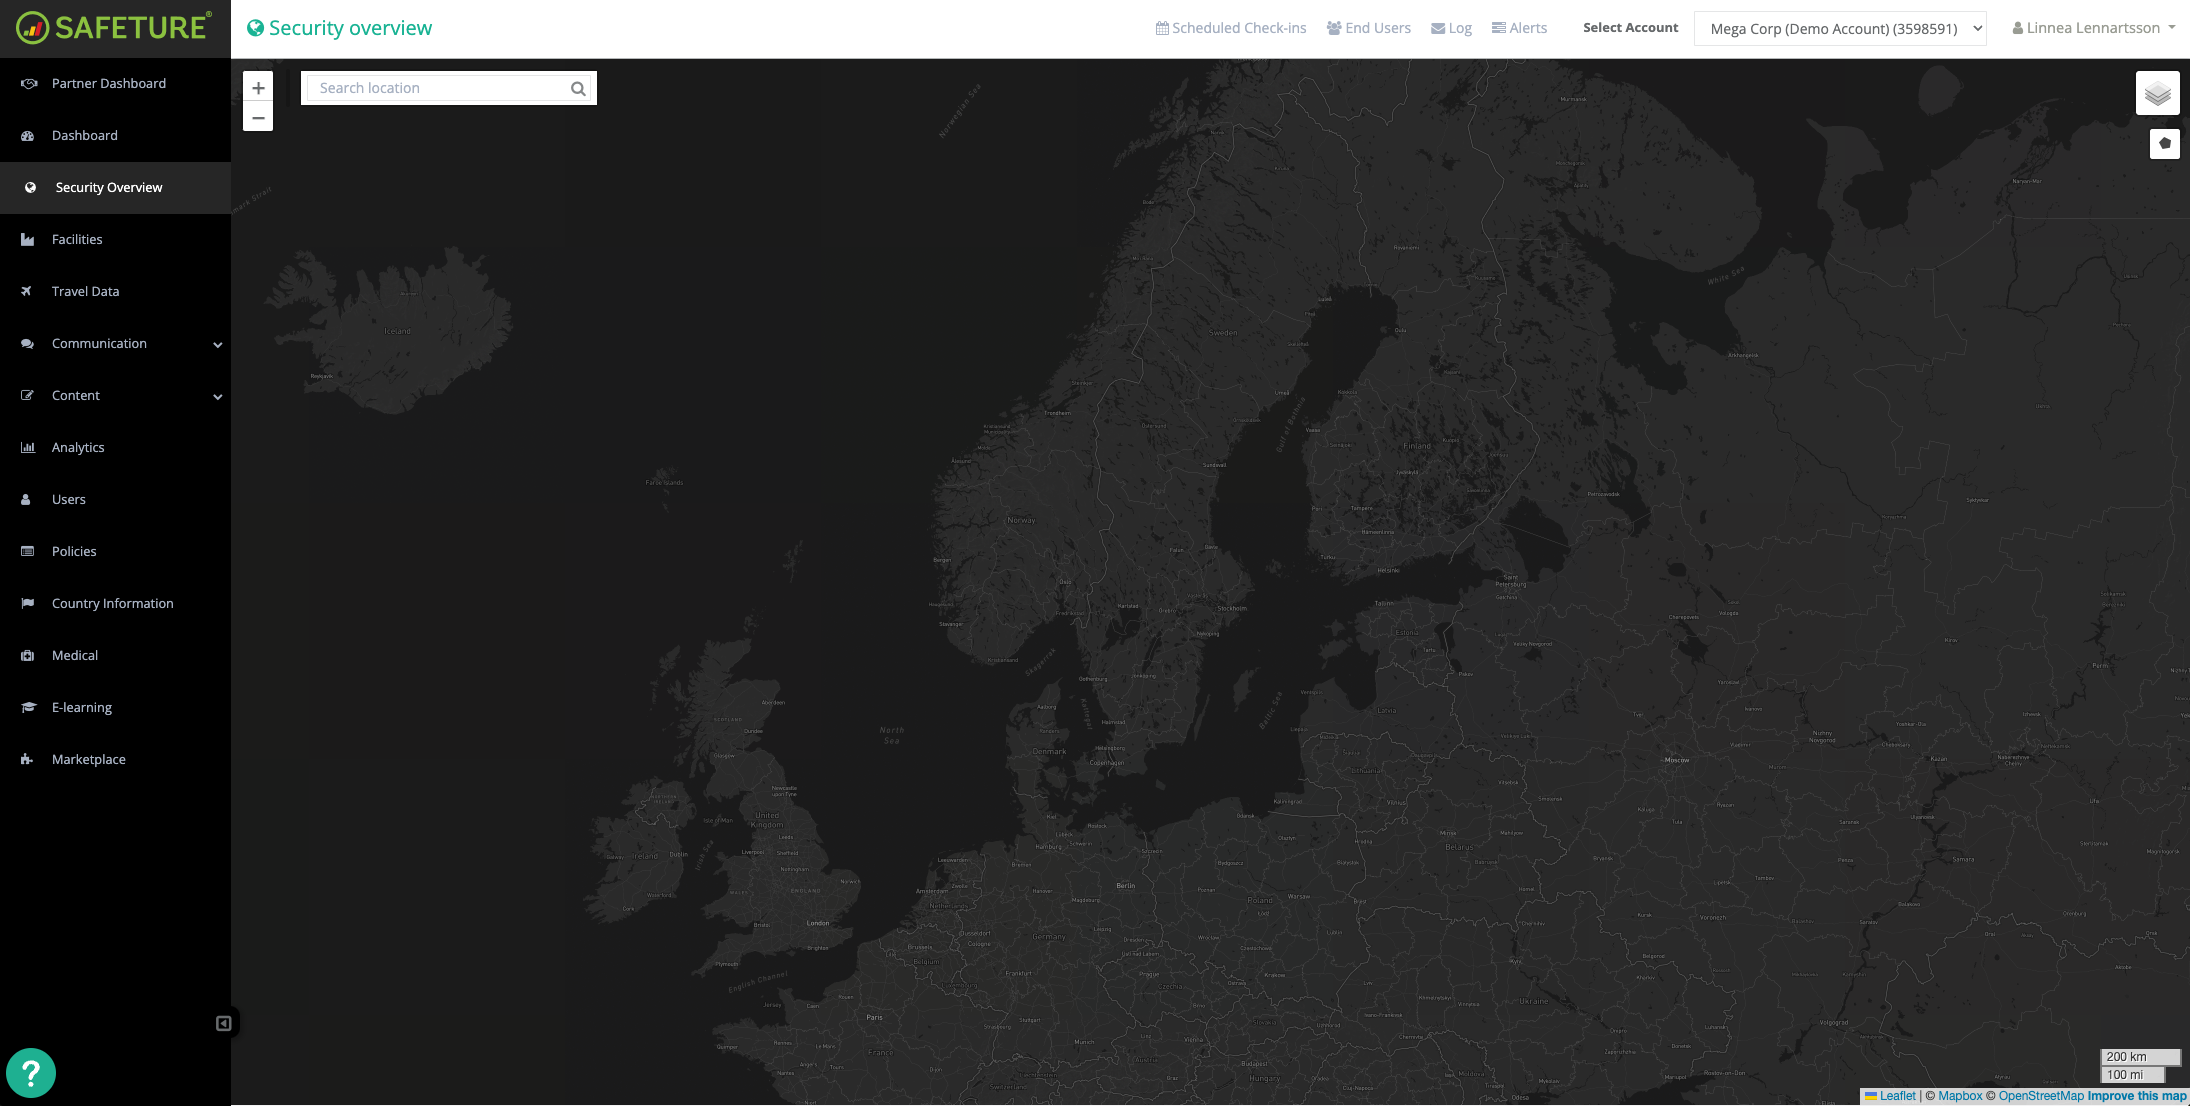Open the Alerts view in the top bar
This screenshot has height=1106, width=2190.
1519,27
